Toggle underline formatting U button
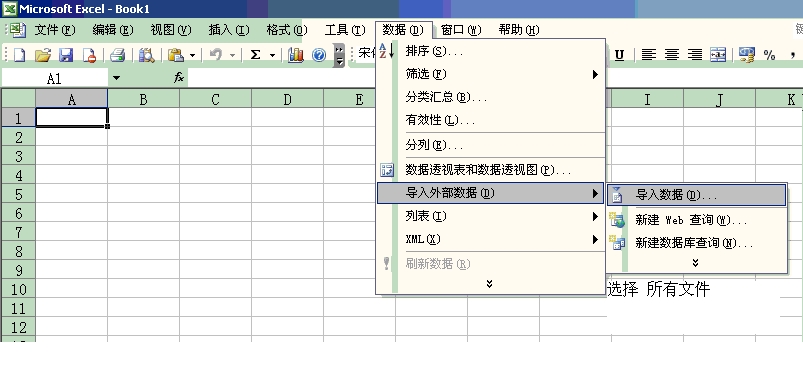This screenshot has width=803, height=384. [619, 55]
